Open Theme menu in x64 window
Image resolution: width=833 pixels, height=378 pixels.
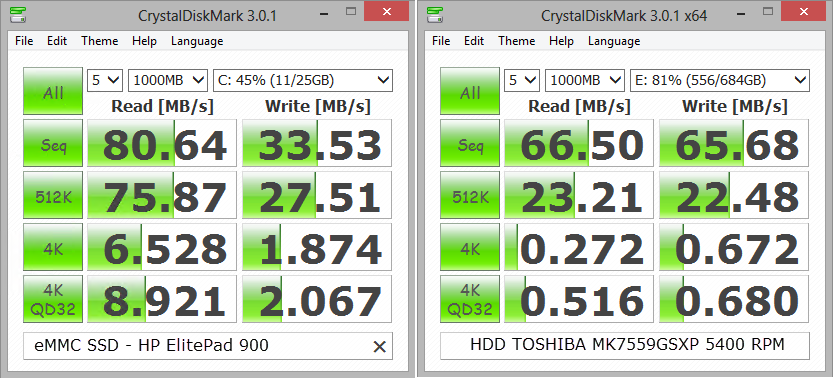[516, 41]
